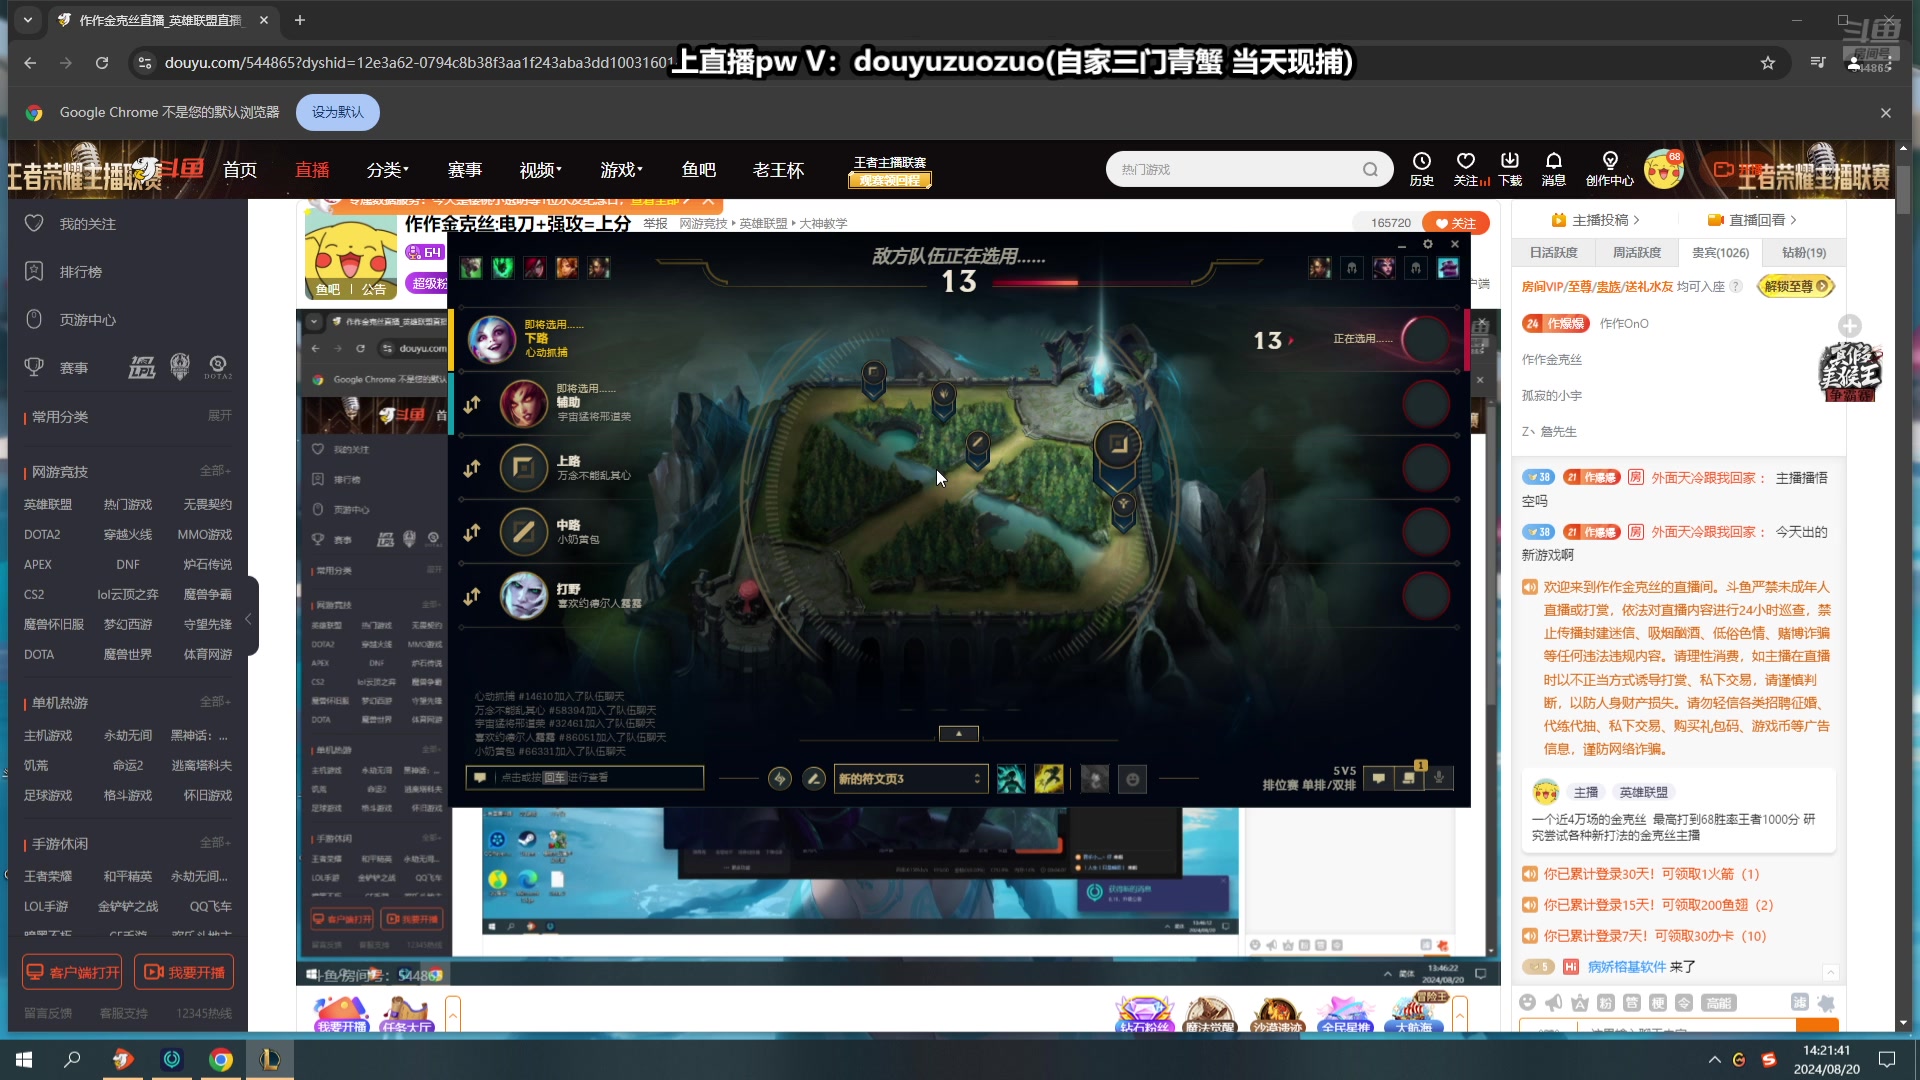The image size is (1920, 1080).
Task: Open the 关注 heart icon in header
Action: tap(1466, 168)
